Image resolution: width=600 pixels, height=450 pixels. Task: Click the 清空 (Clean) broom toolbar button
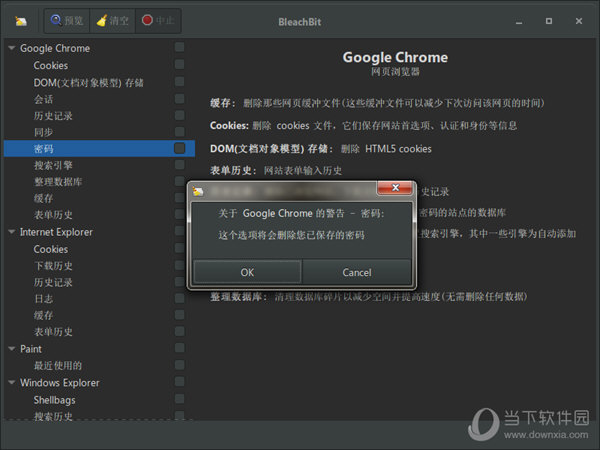click(x=112, y=21)
